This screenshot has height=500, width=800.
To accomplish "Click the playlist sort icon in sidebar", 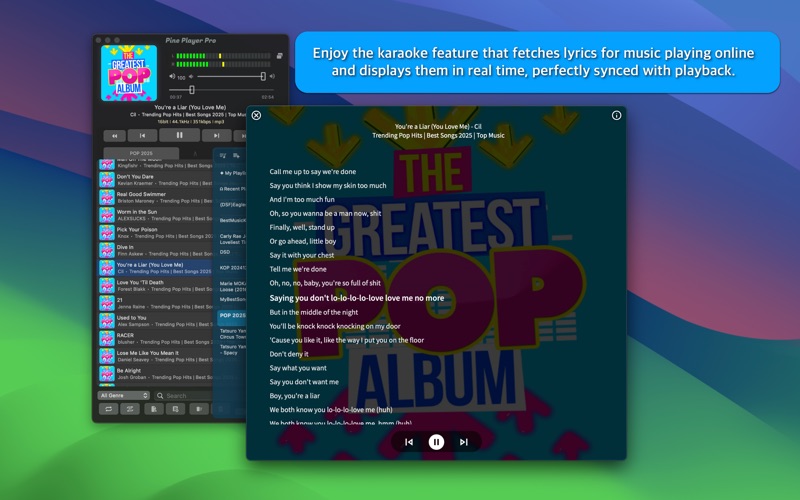I will (x=223, y=156).
